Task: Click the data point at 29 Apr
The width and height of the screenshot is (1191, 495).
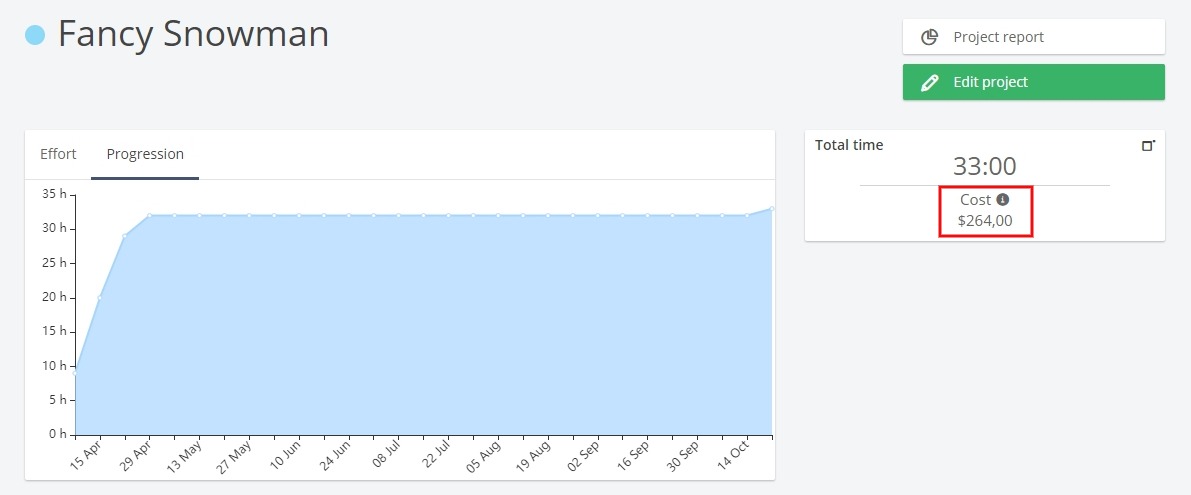Action: (150, 216)
